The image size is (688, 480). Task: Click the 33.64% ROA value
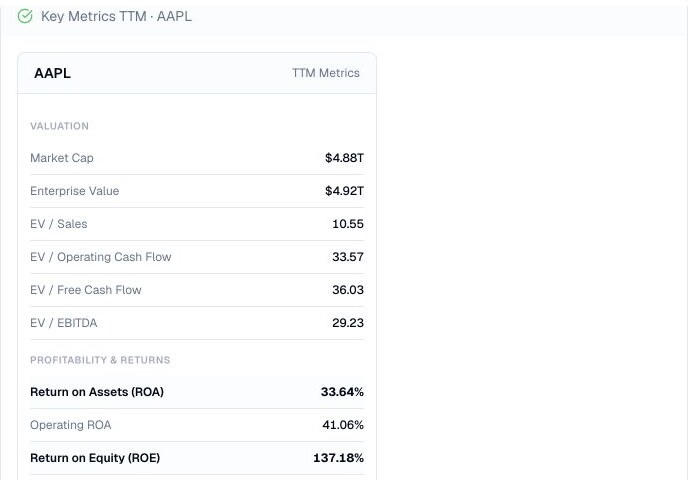(342, 392)
